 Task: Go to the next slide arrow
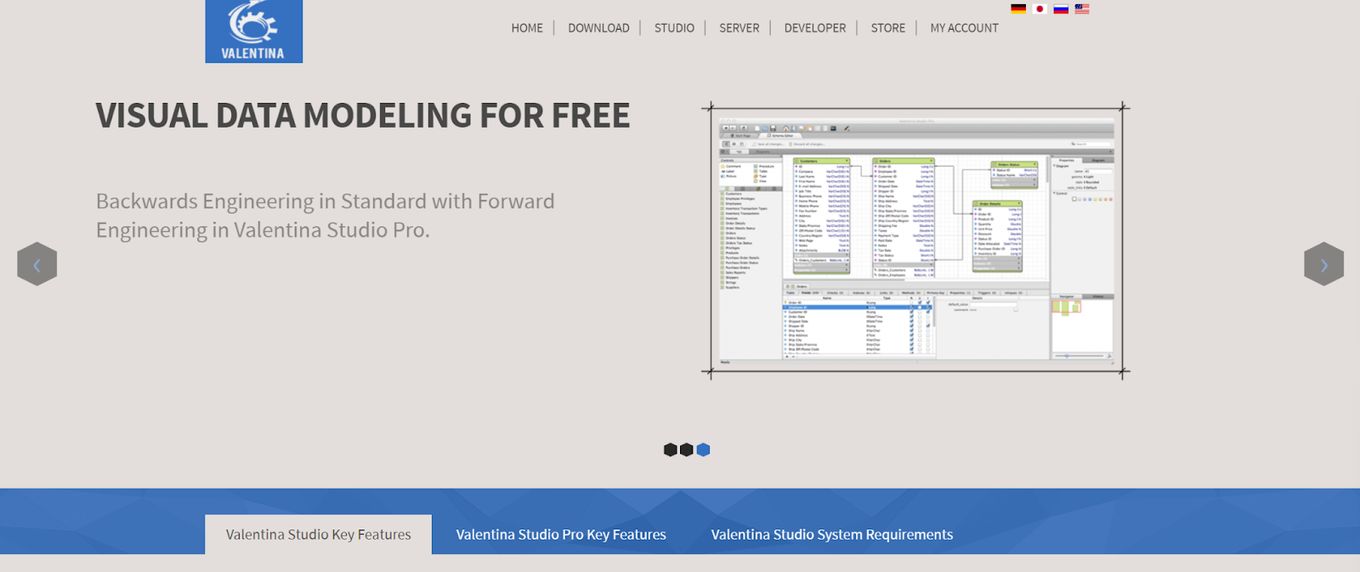pyautogui.click(x=1324, y=264)
